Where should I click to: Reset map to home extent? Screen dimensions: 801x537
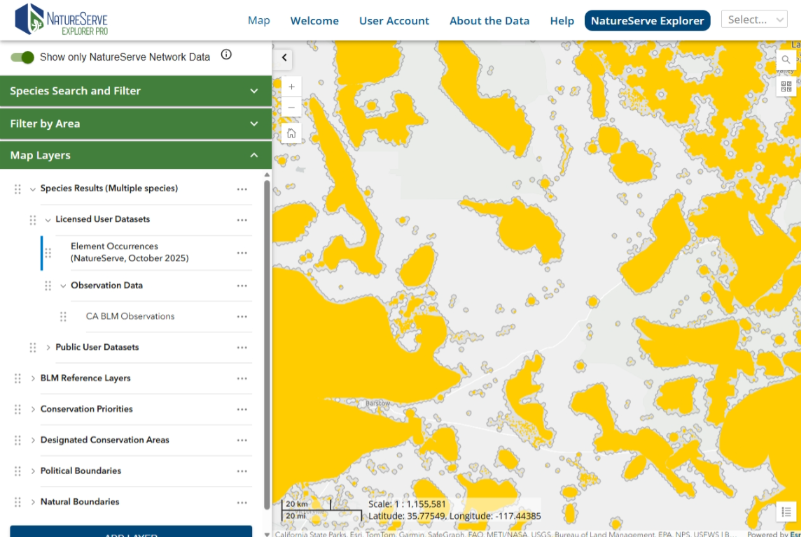pyautogui.click(x=291, y=133)
